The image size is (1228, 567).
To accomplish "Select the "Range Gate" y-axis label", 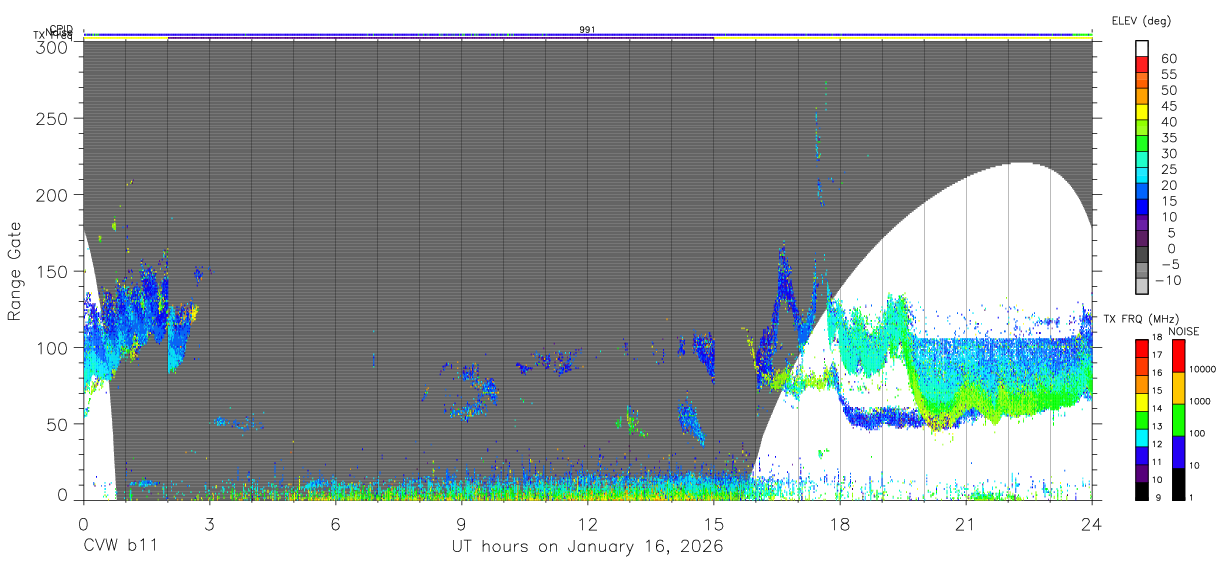I will pos(15,270).
